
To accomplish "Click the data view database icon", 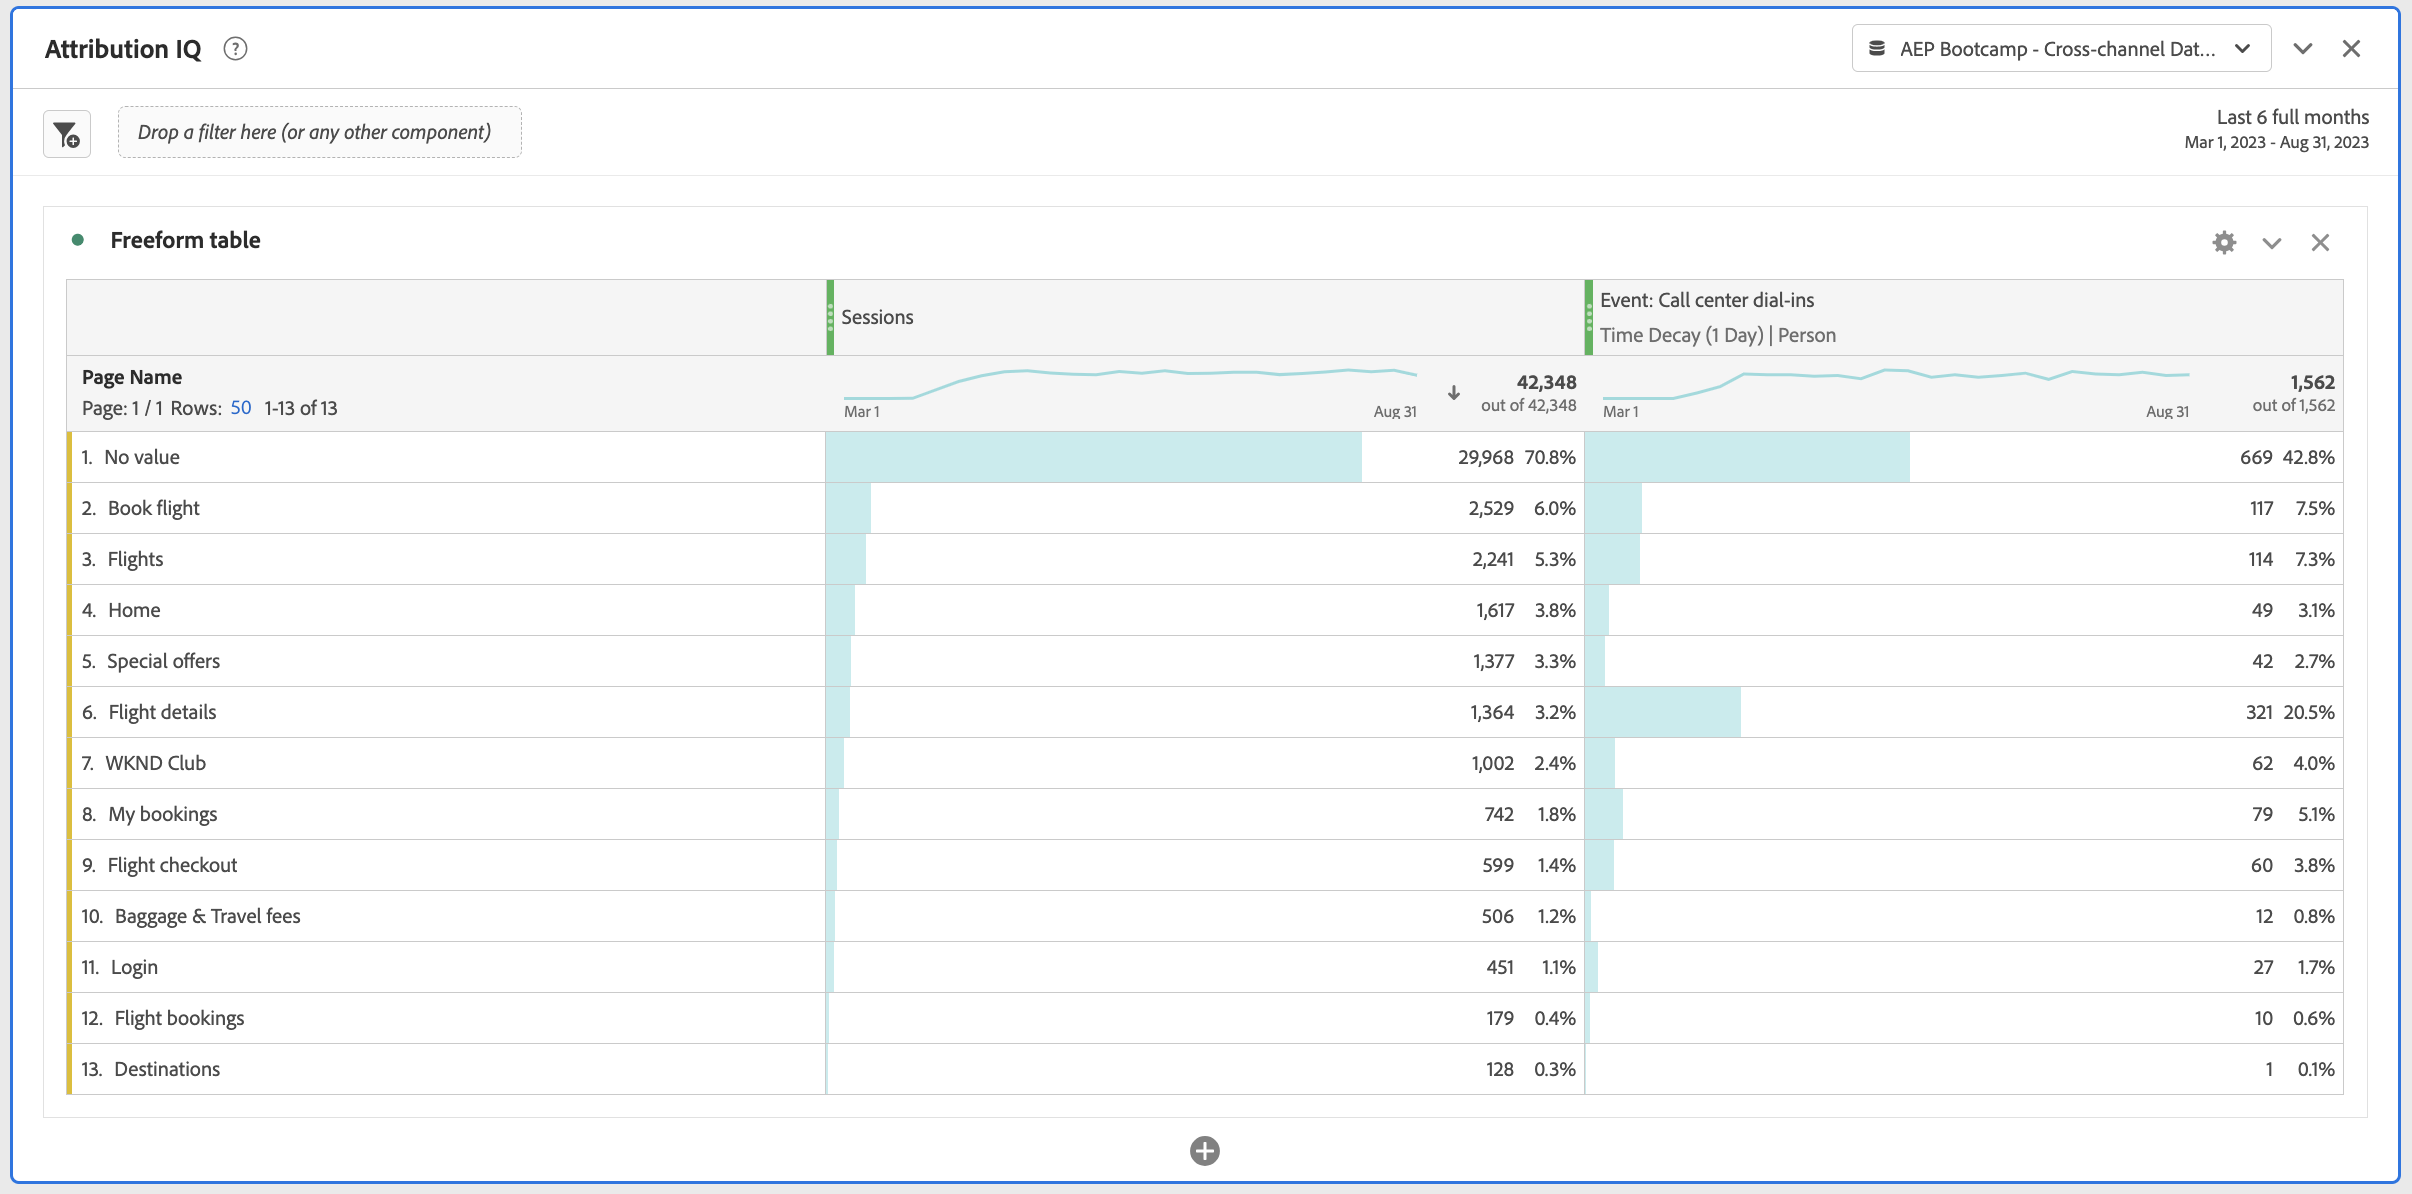I will [1877, 49].
